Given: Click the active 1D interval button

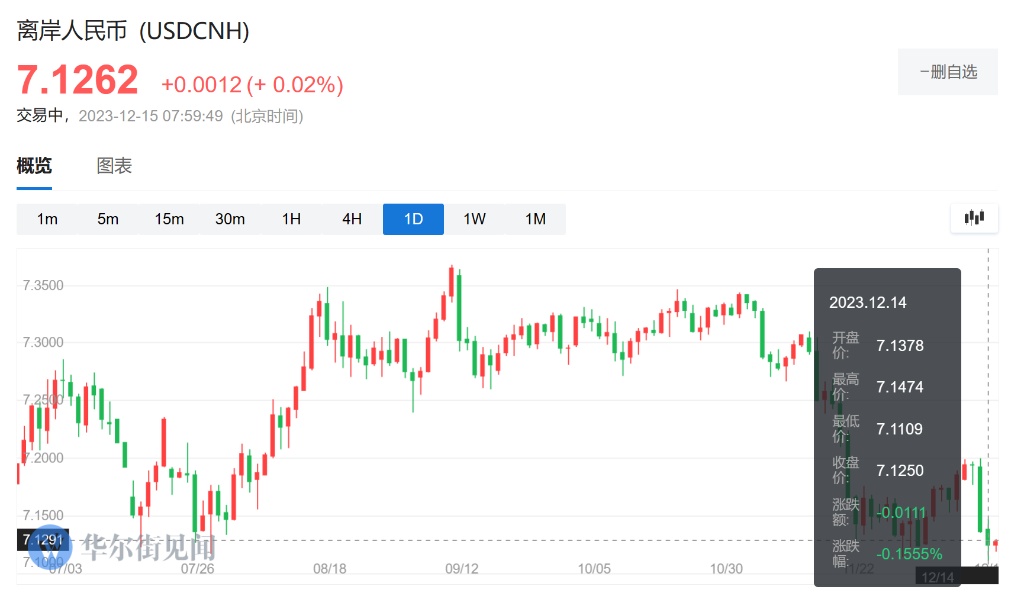Looking at the screenshot, I should (x=413, y=219).
